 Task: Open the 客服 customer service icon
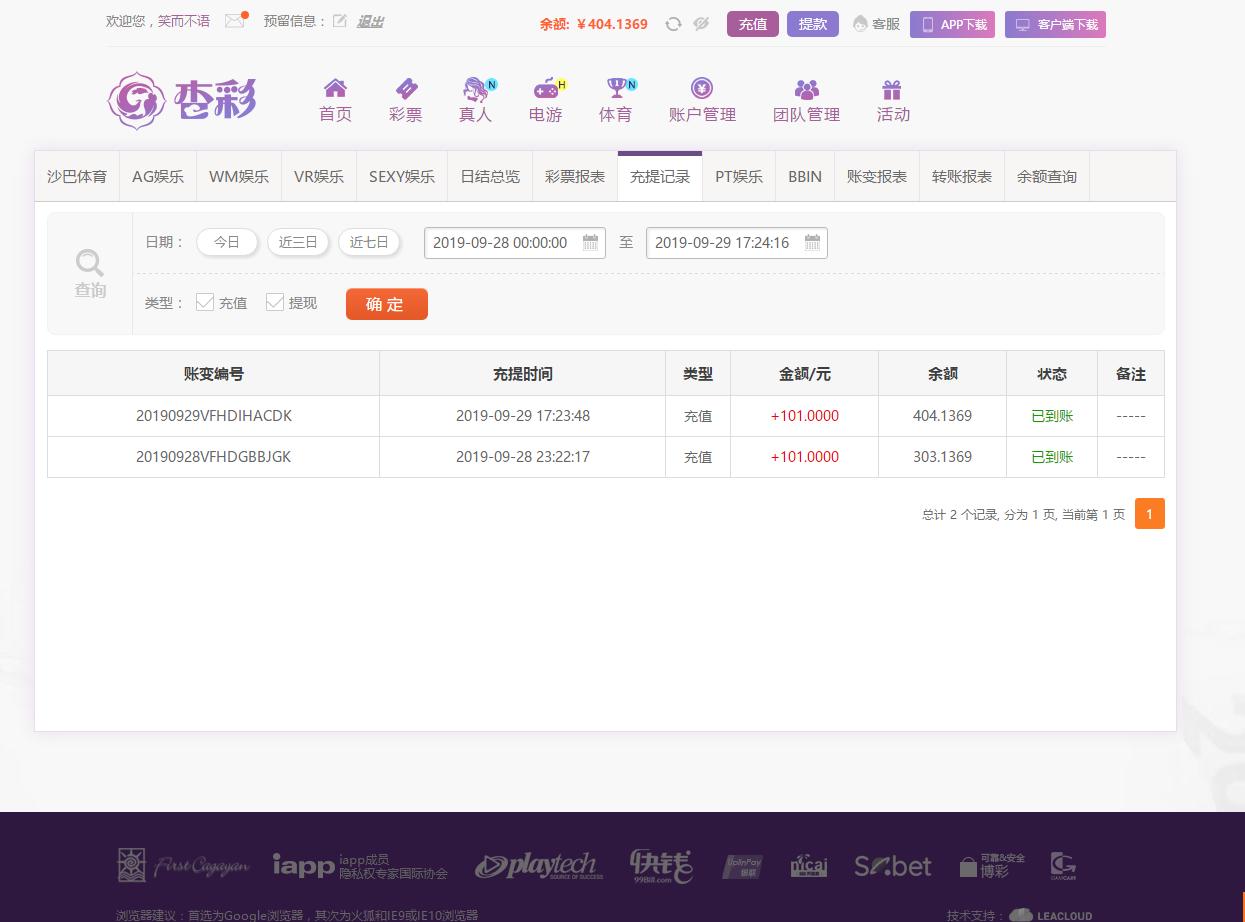(859, 24)
